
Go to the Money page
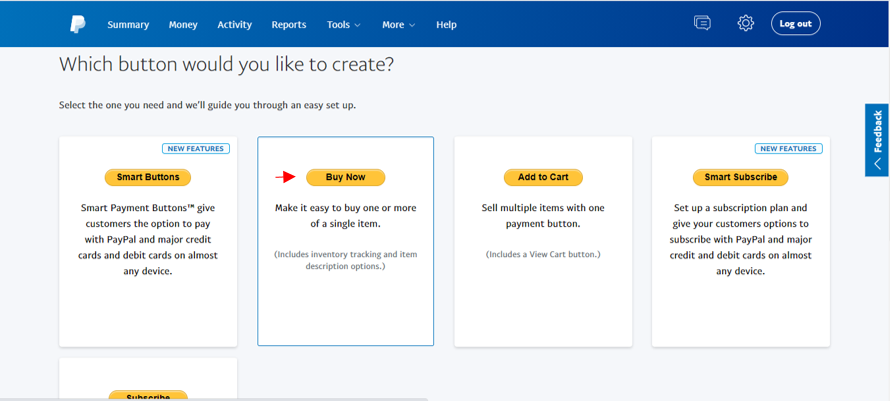point(183,24)
